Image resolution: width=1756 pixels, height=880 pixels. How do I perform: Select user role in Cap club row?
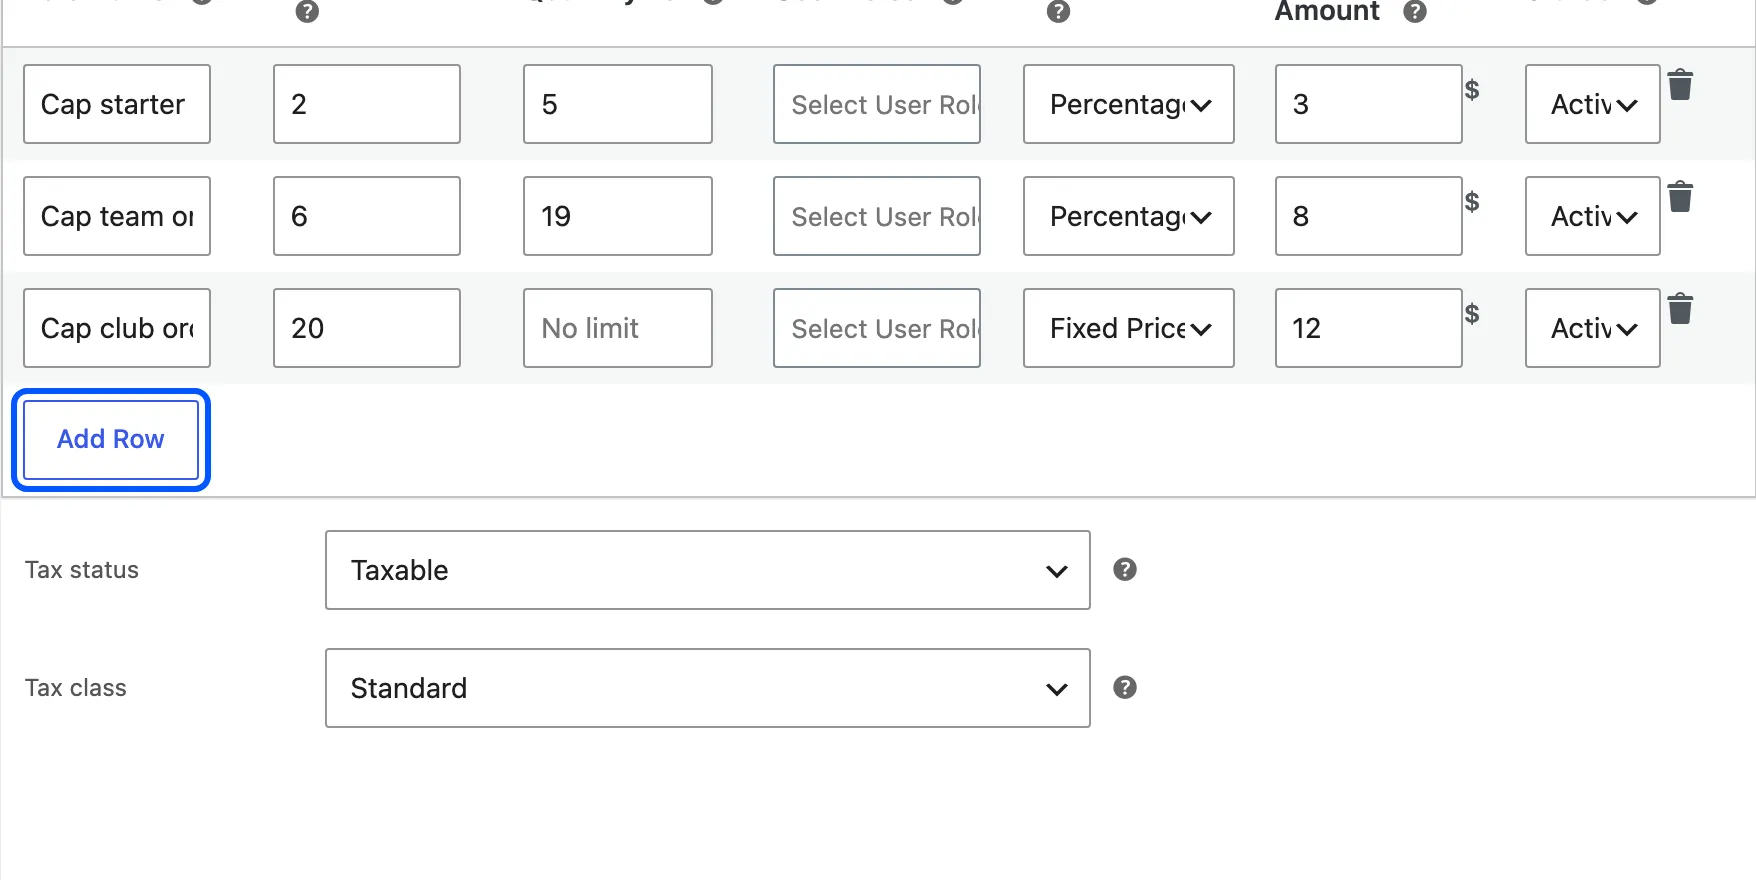877,328
